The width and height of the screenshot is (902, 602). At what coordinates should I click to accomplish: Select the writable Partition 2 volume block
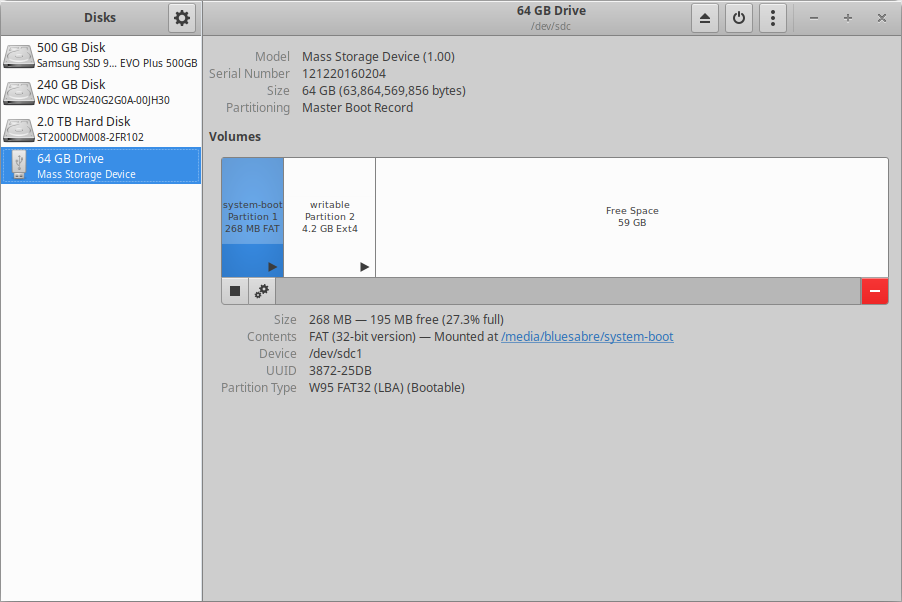pos(330,216)
